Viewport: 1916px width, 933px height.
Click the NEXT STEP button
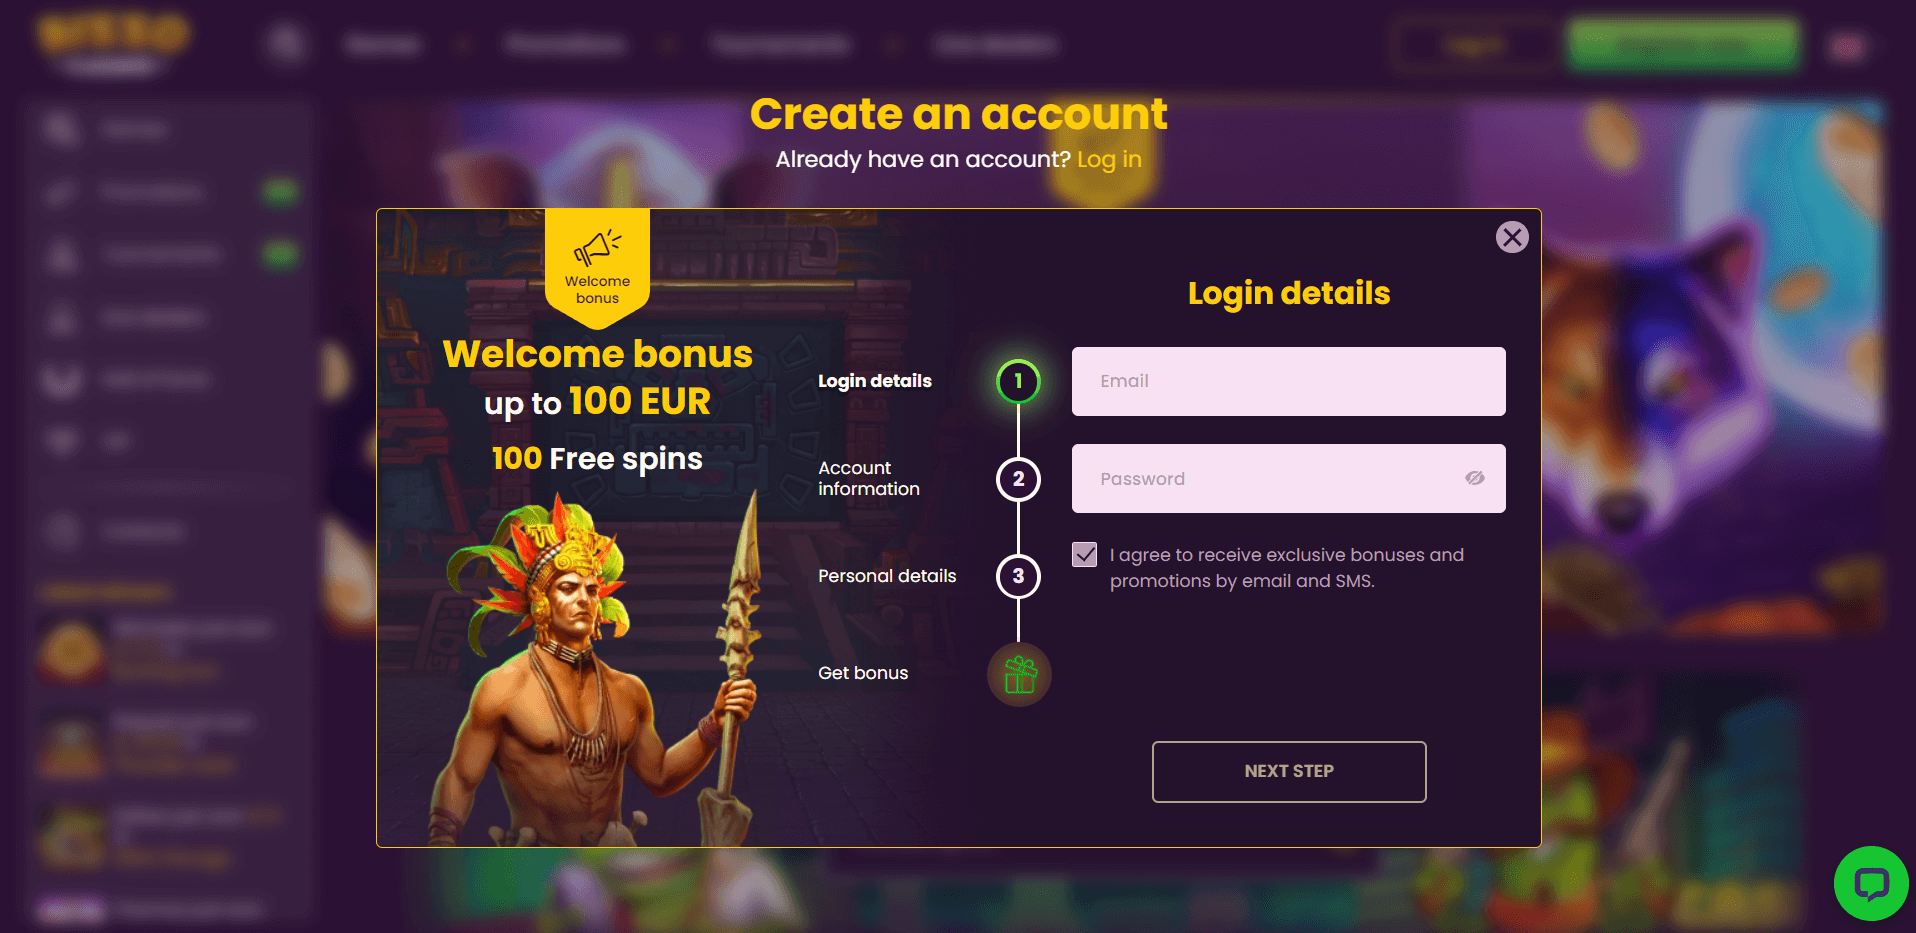pyautogui.click(x=1289, y=771)
